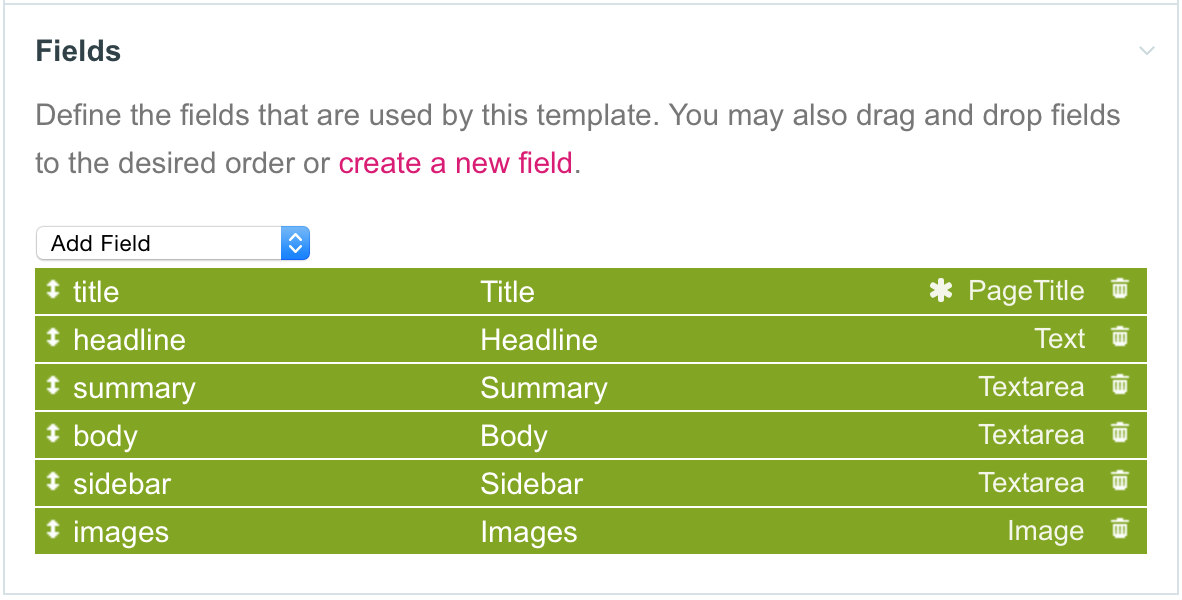Follow the create a new field link
1182x600 pixels.
click(455, 162)
